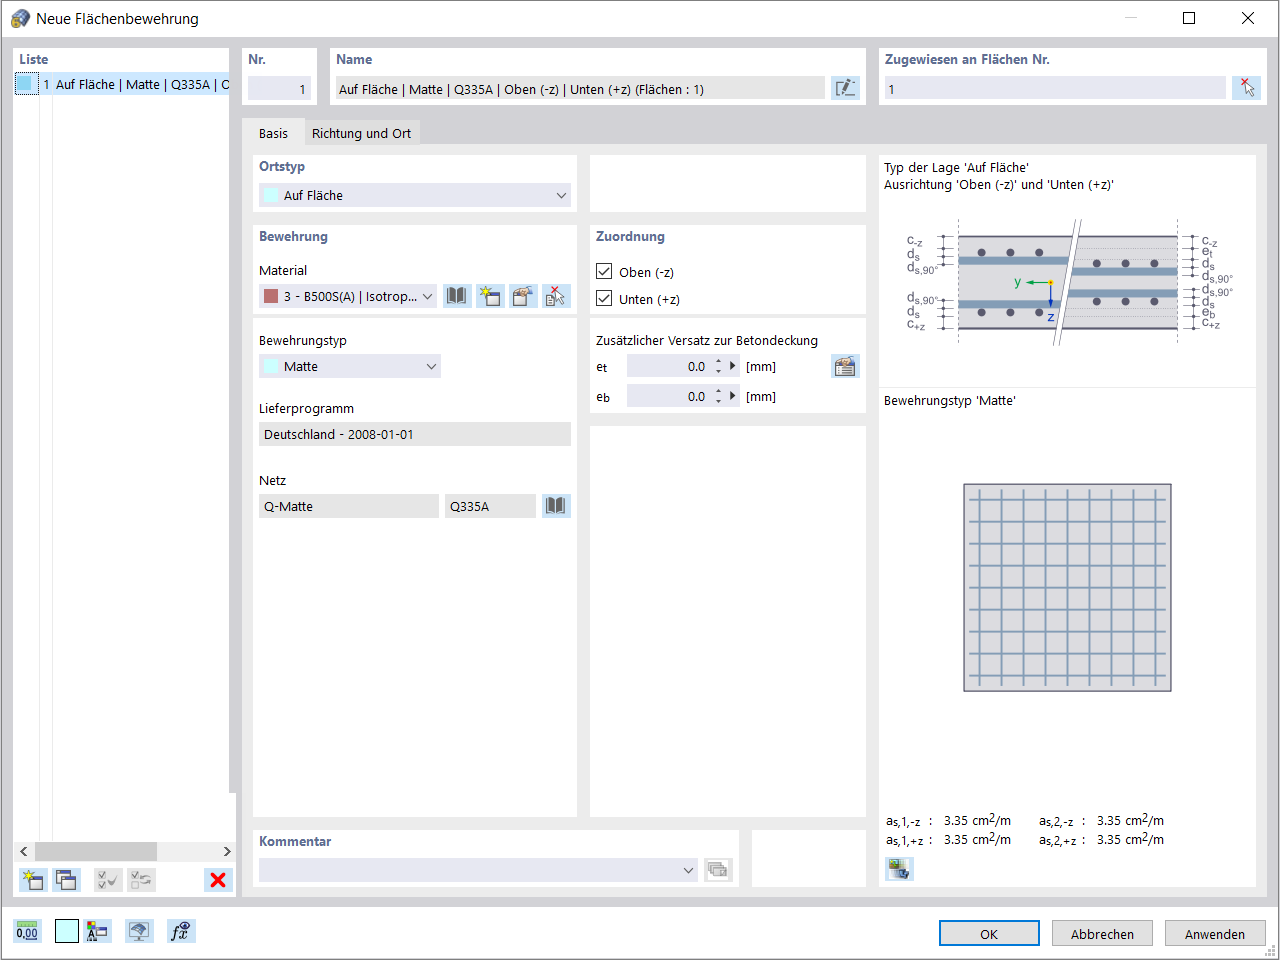Image resolution: width=1280 pixels, height=960 pixels.
Task: Click the Abbrechen button
Action: tap(1102, 933)
